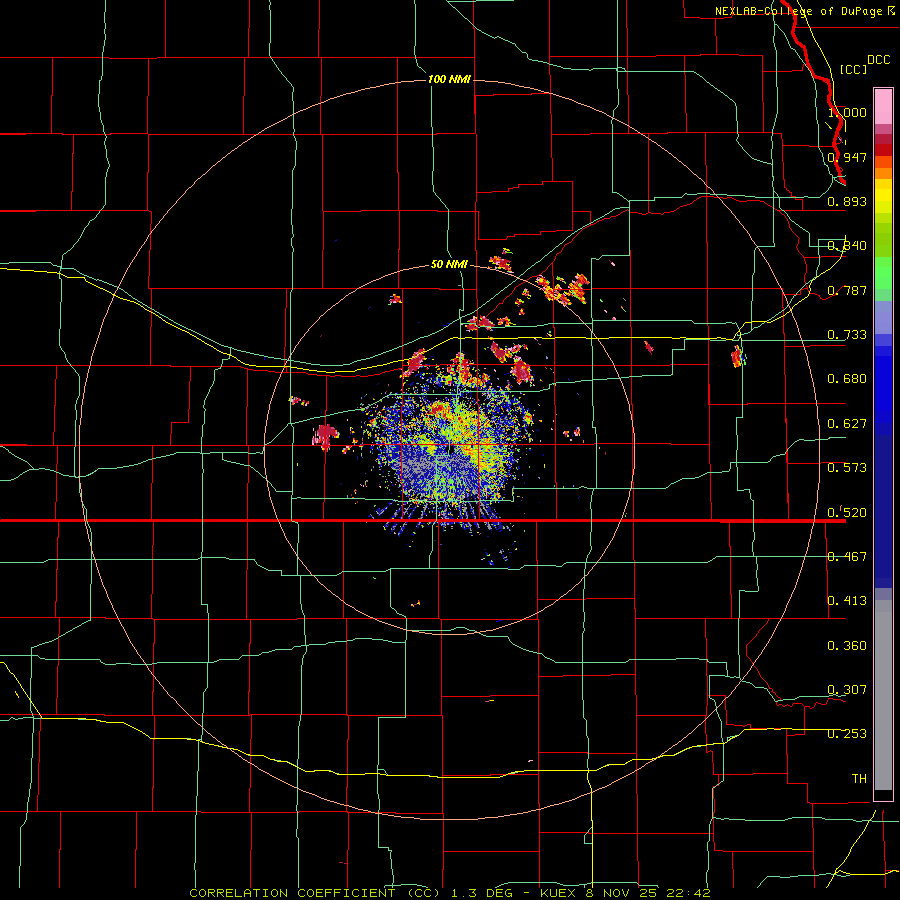Screen dimensions: 900x900
Task: Click the 0.733 legend value
Action: 847,335
